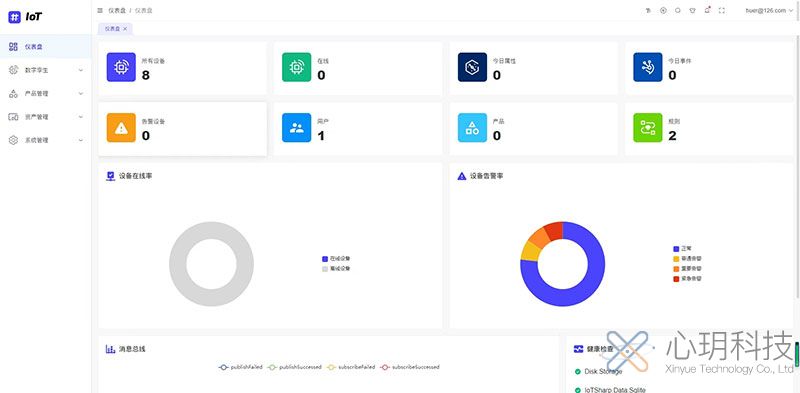Viewport: 800px width, 393px height.
Task: Click the 消息总线 chart title icon
Action: (x=110, y=349)
